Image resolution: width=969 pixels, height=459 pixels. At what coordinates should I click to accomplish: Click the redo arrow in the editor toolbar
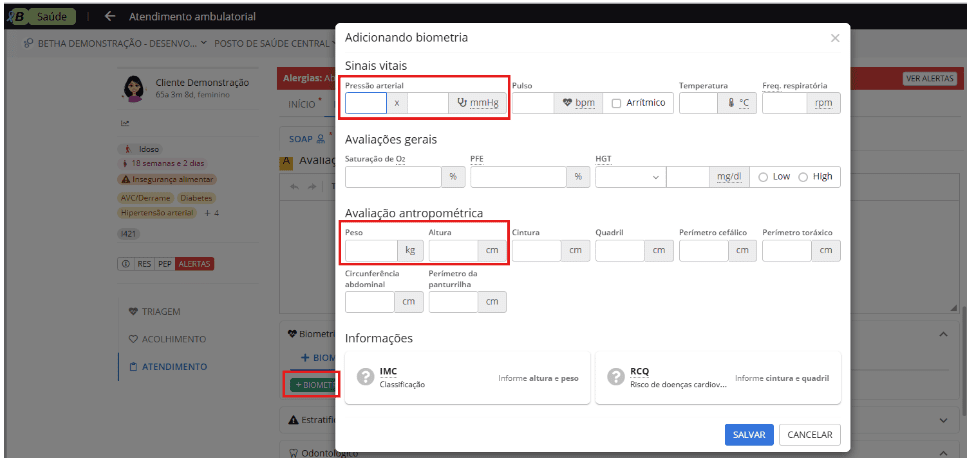coord(310,186)
